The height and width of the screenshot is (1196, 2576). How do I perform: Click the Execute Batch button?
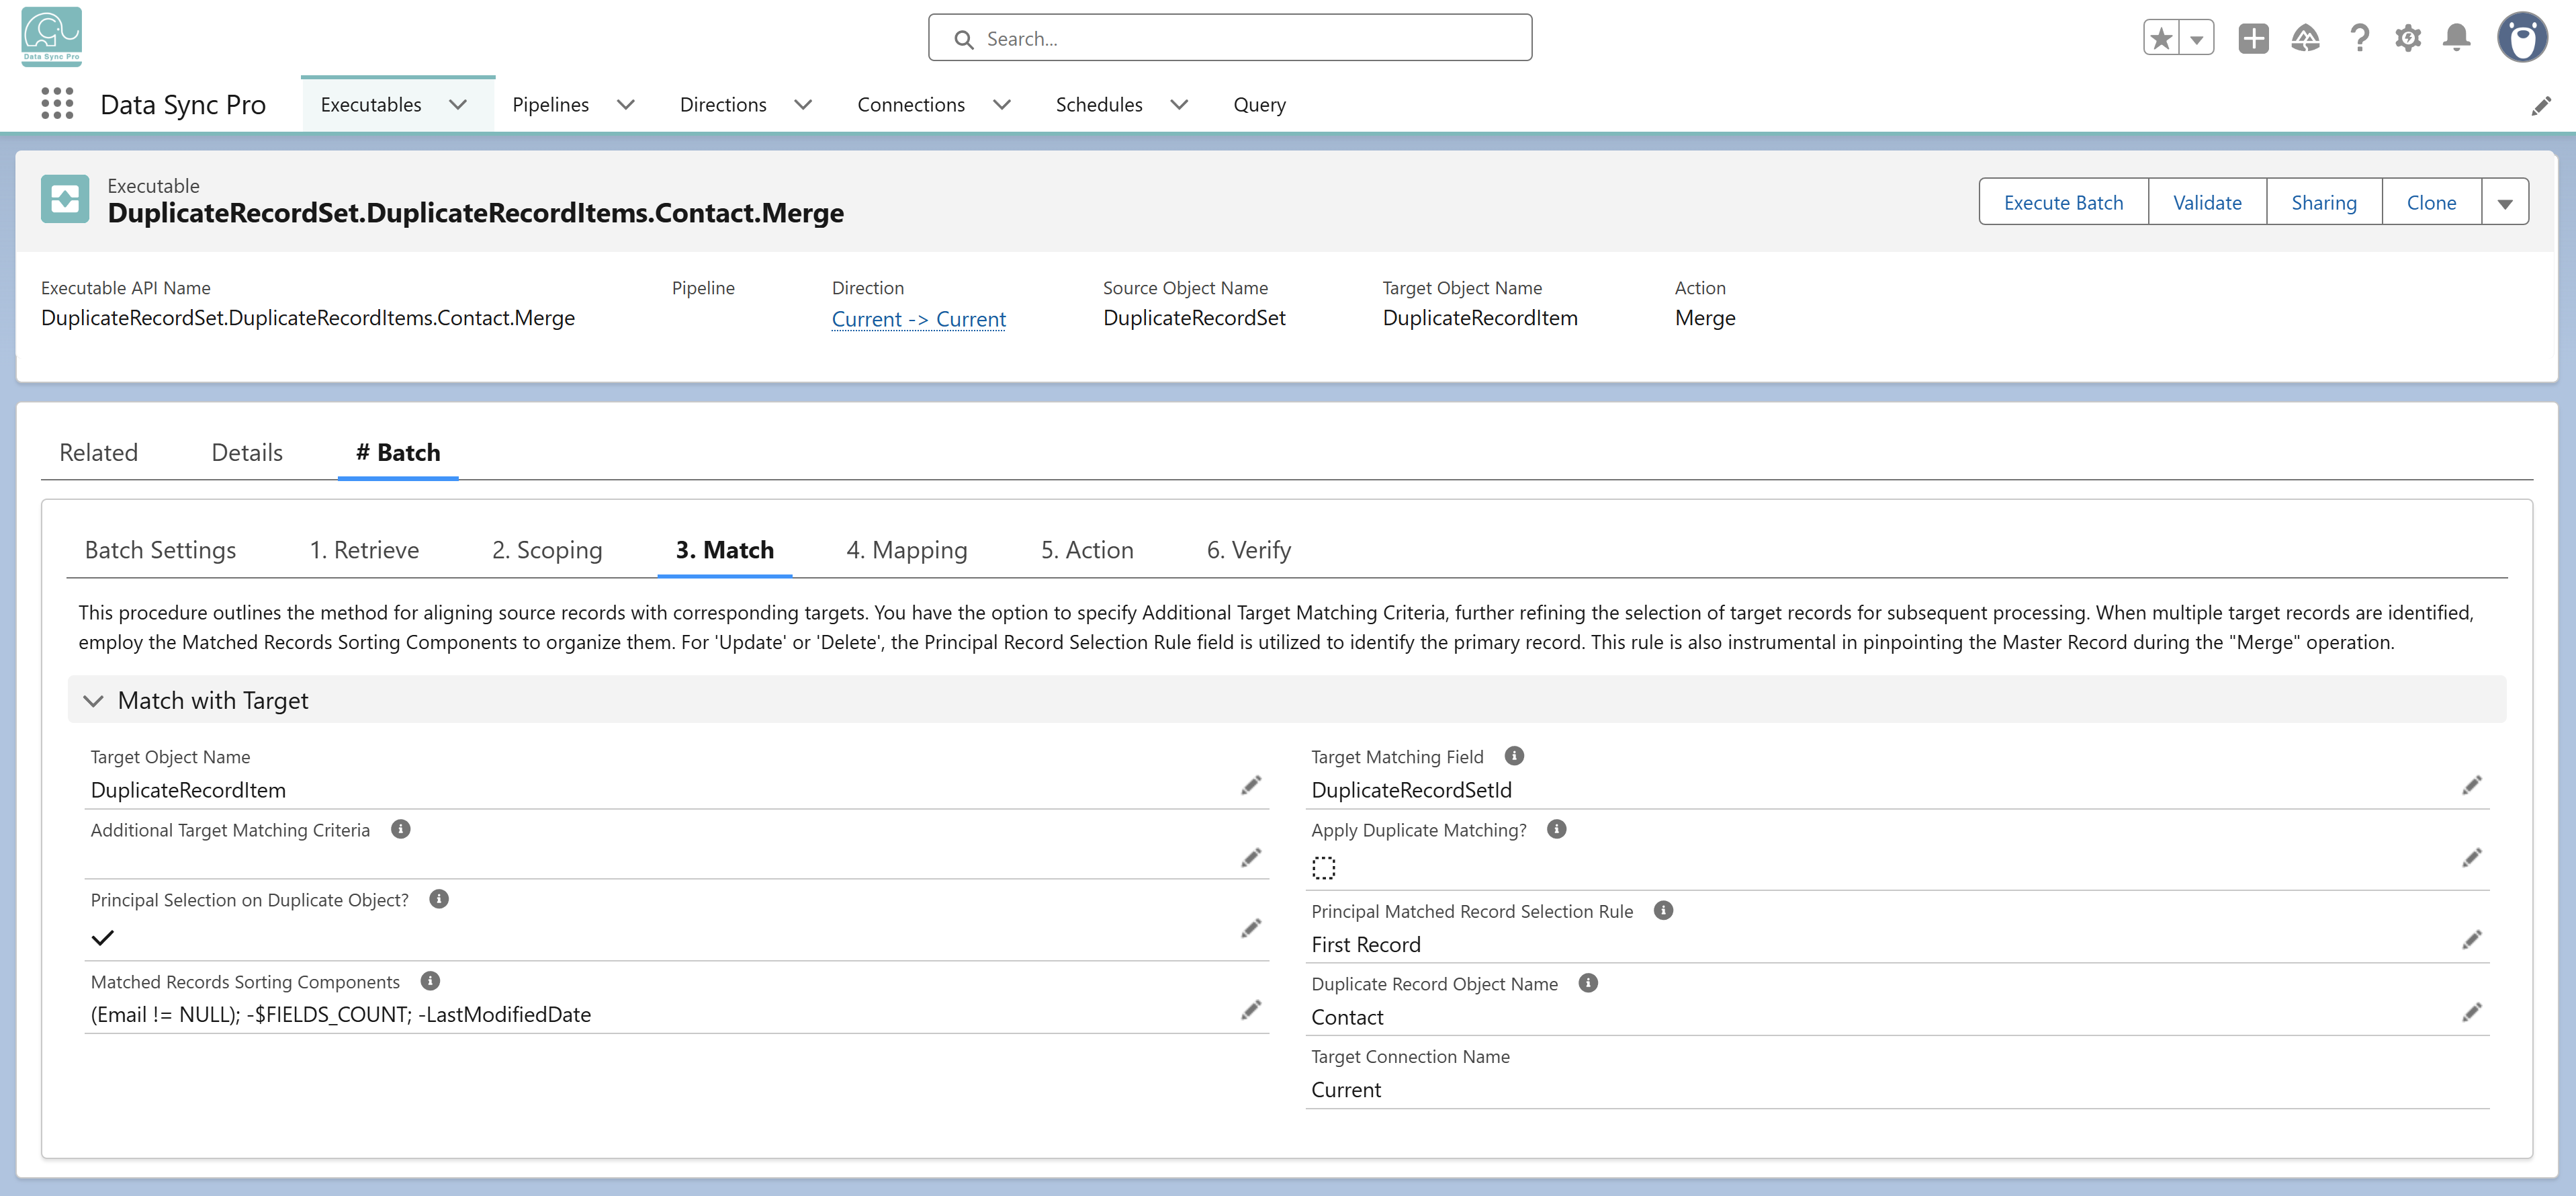pos(2064,202)
